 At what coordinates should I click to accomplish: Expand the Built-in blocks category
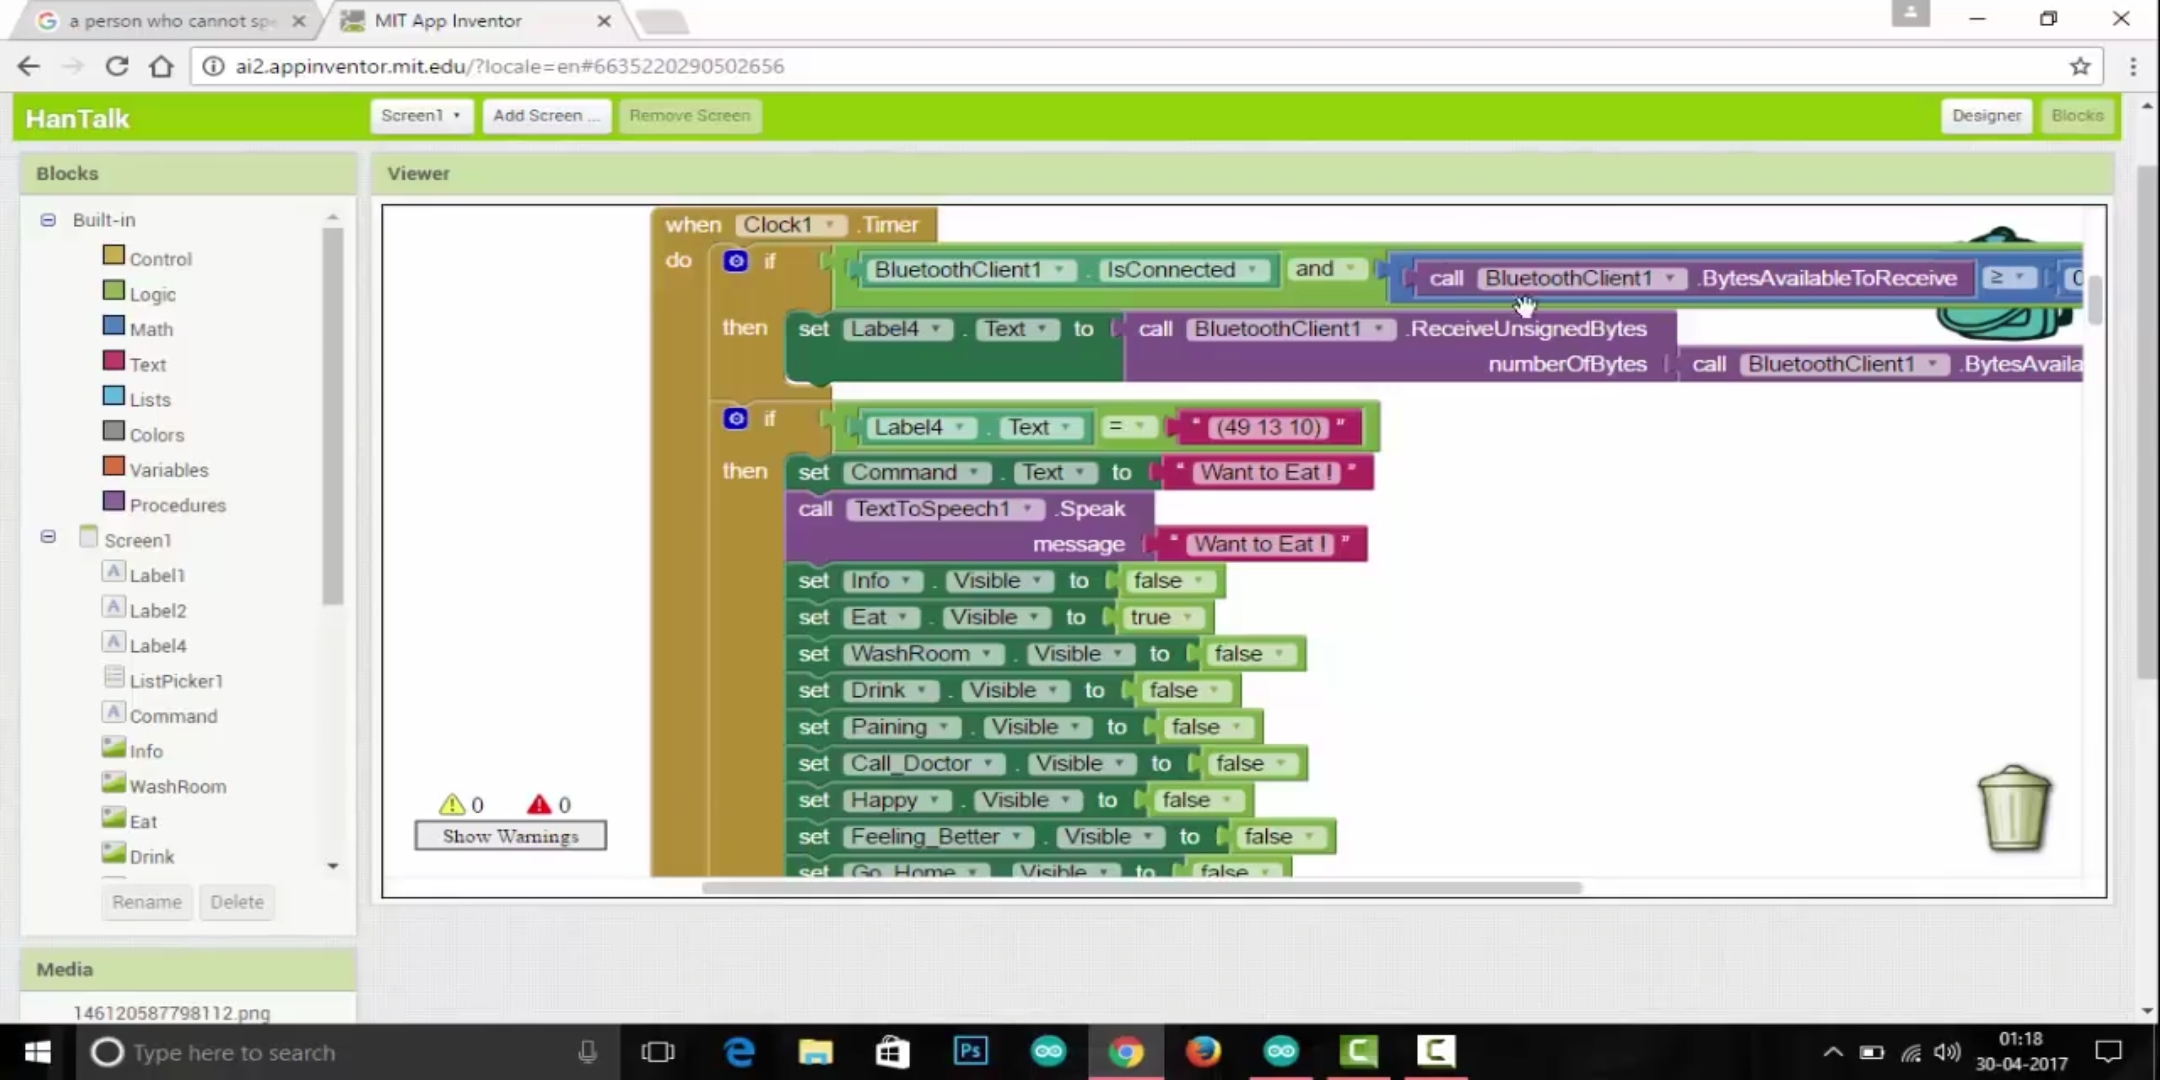click(44, 219)
